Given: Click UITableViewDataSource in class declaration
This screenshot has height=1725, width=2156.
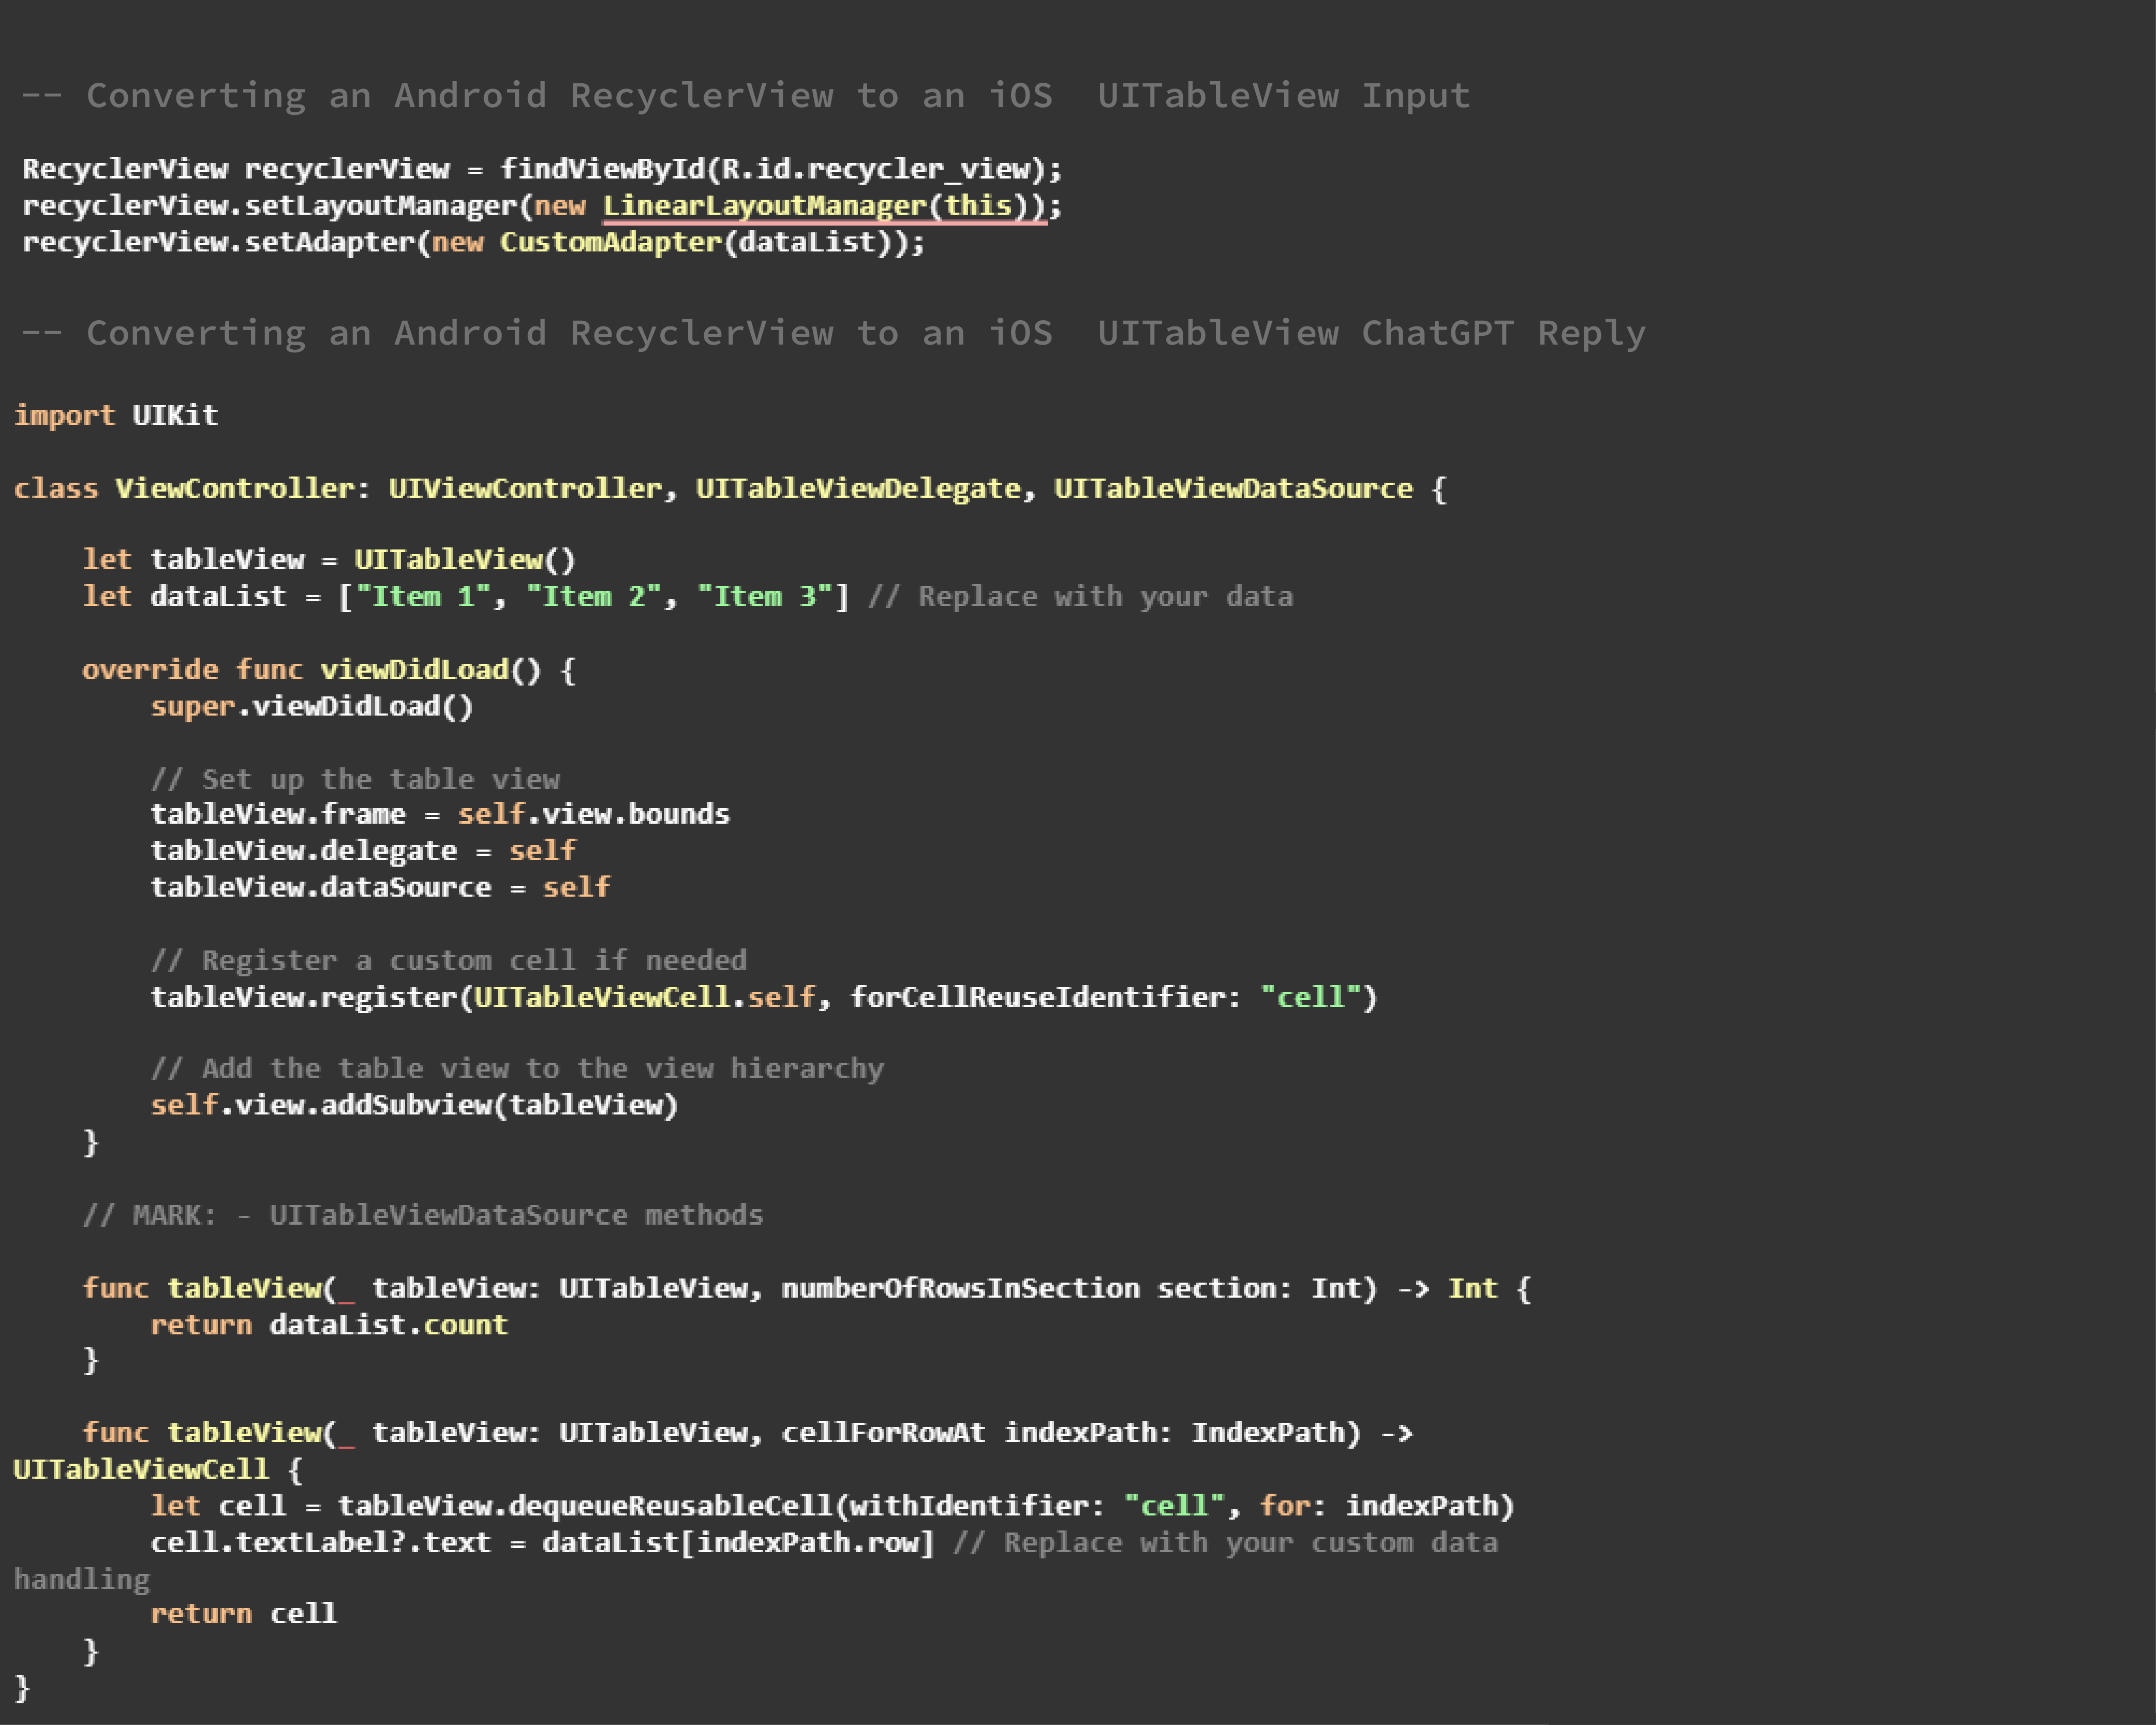Looking at the screenshot, I should (1232, 488).
